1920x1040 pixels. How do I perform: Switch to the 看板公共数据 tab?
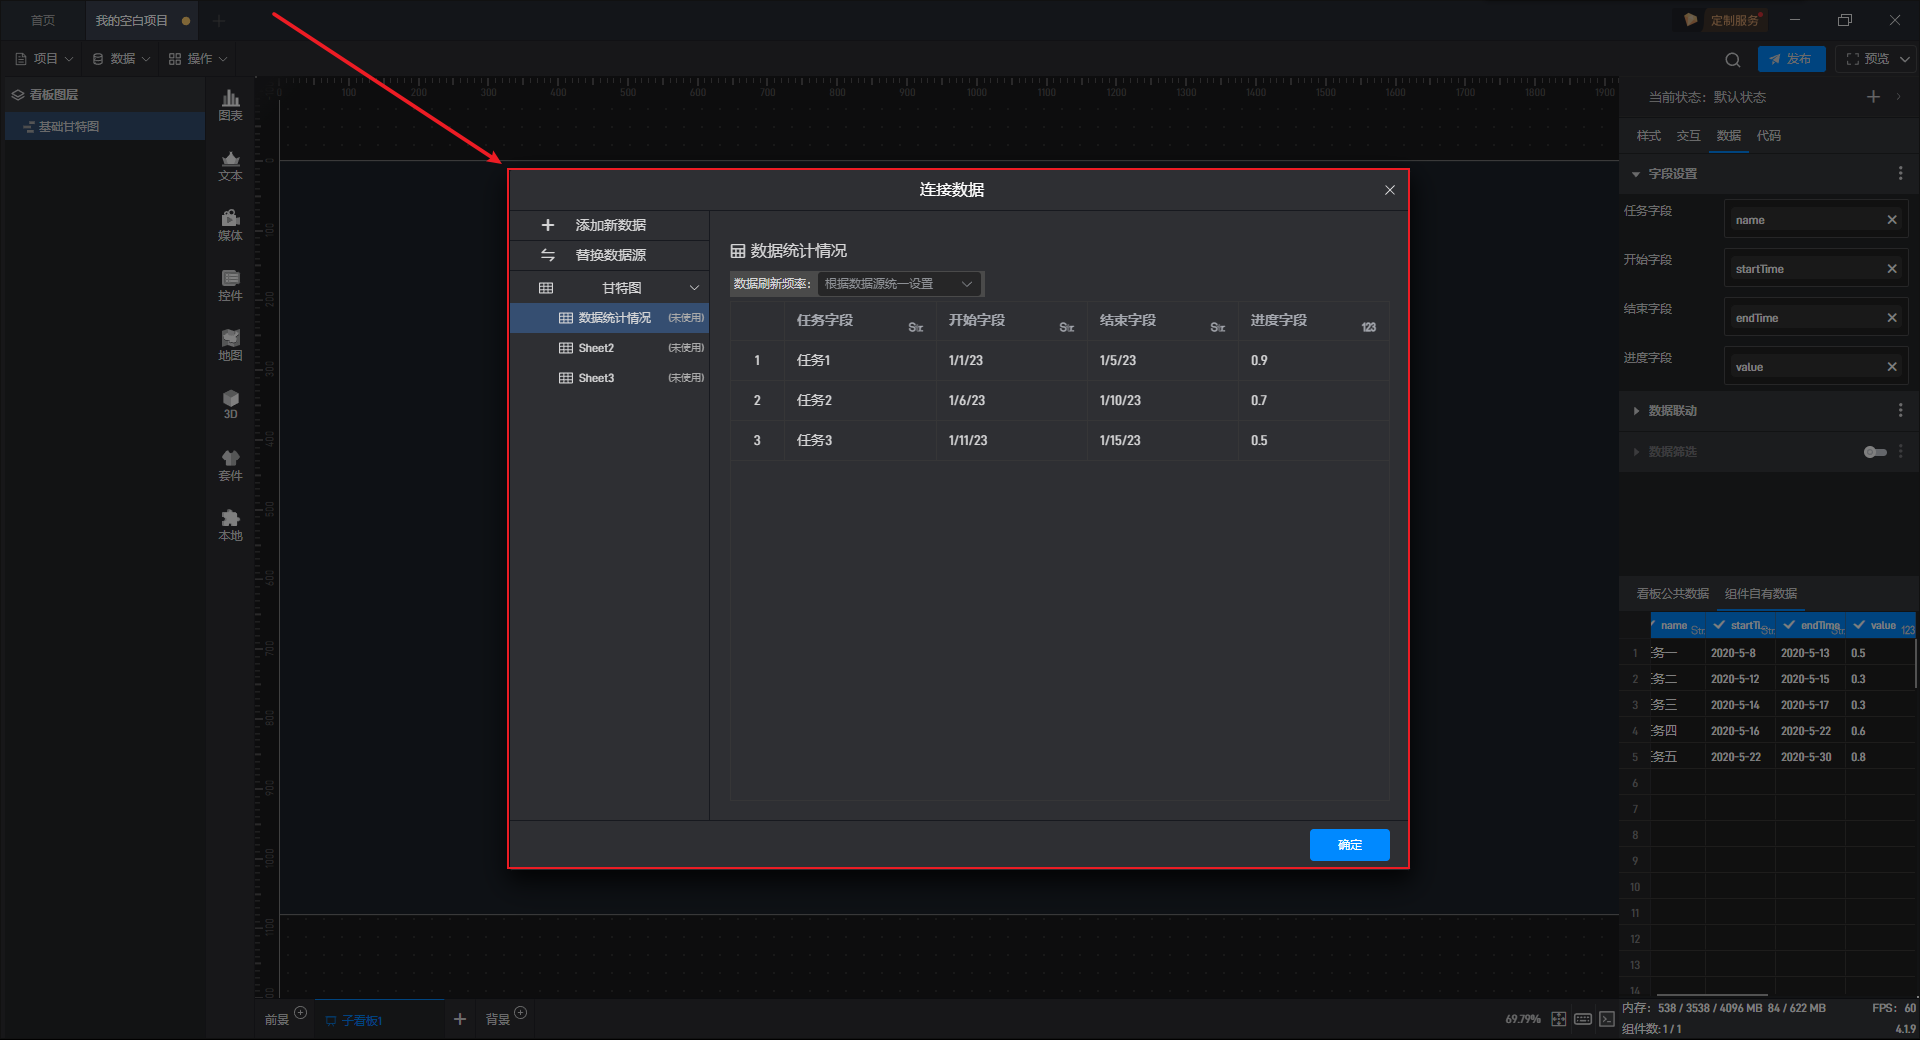1672,594
